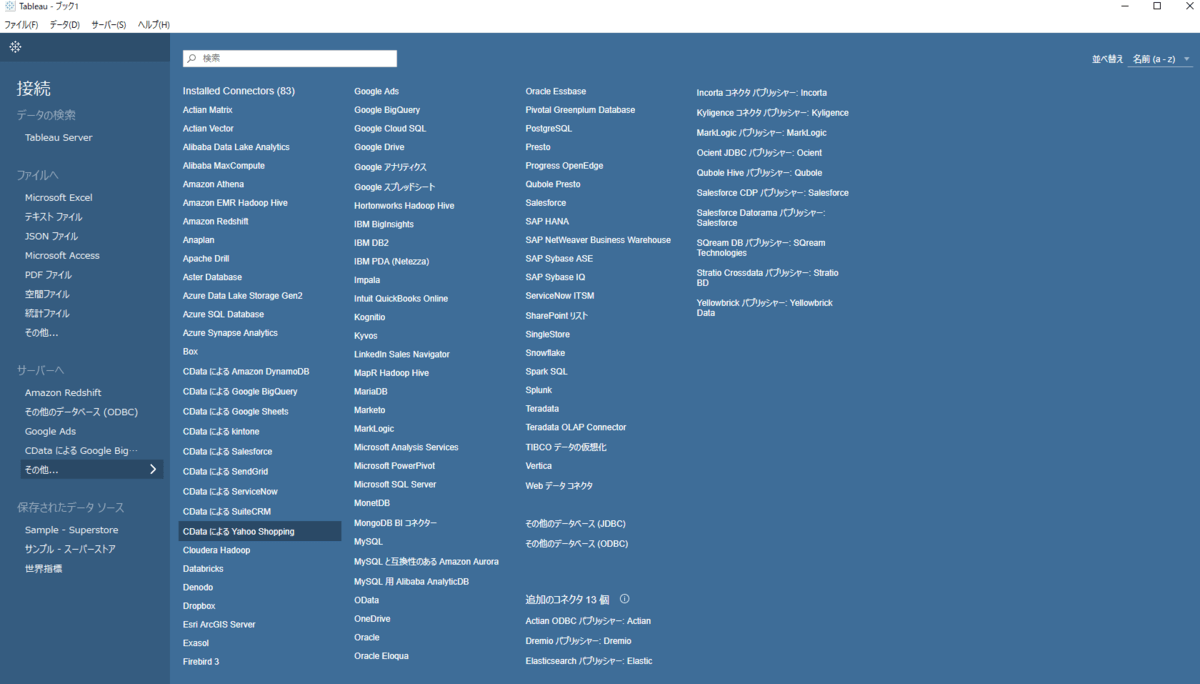Image resolution: width=1200 pixels, height=684 pixels.
Task: Select the Google BigQuery connector
Action: 387,110
